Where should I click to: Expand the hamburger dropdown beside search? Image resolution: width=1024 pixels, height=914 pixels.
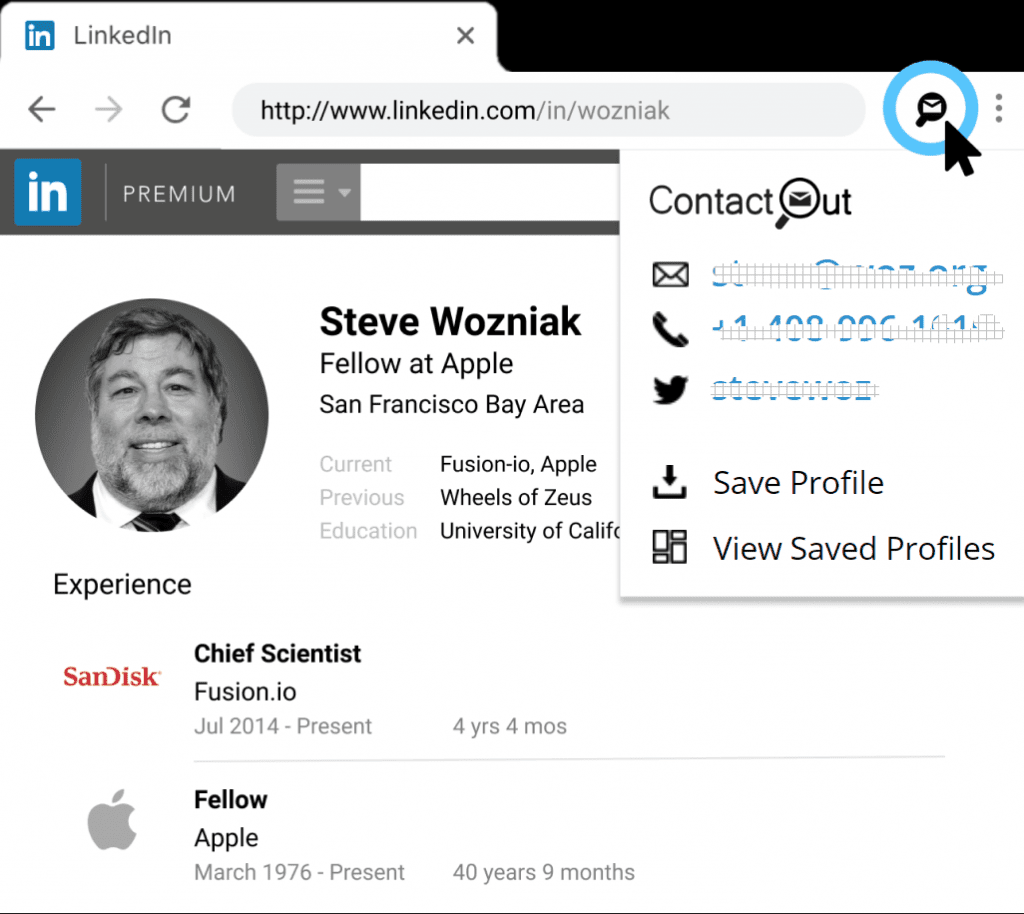click(318, 192)
